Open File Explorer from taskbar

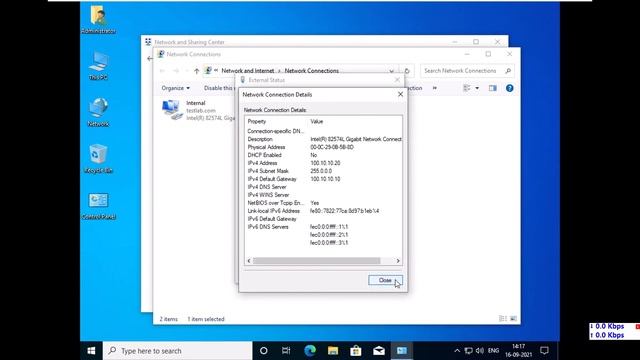[x=333, y=351]
